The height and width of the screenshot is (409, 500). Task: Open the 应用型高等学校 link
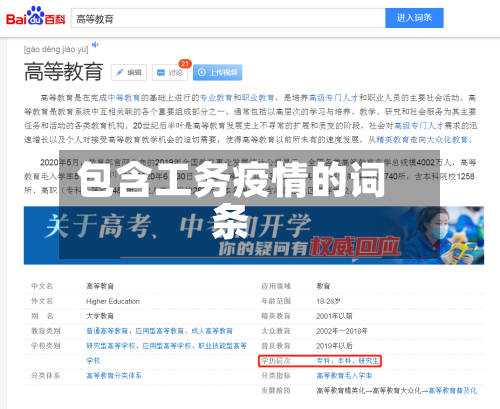coord(167,346)
